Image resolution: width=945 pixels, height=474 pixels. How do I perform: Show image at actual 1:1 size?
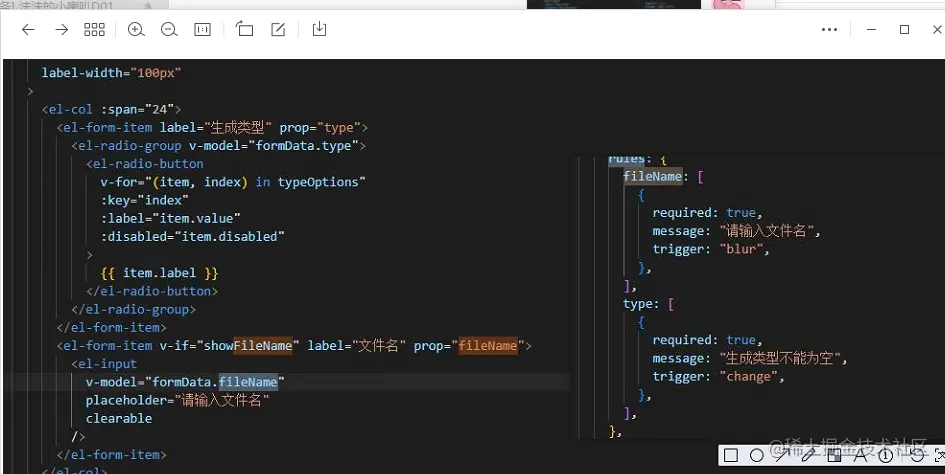202,30
